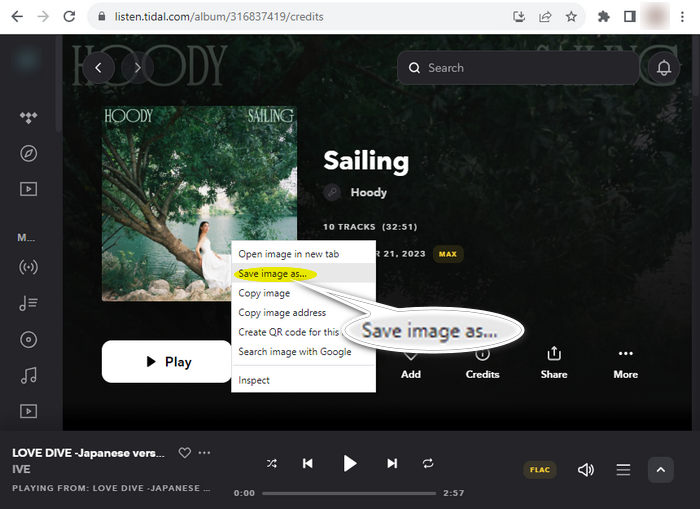Viewport: 700px width, 509px height.
Task: Skip to next track
Action: coord(392,463)
